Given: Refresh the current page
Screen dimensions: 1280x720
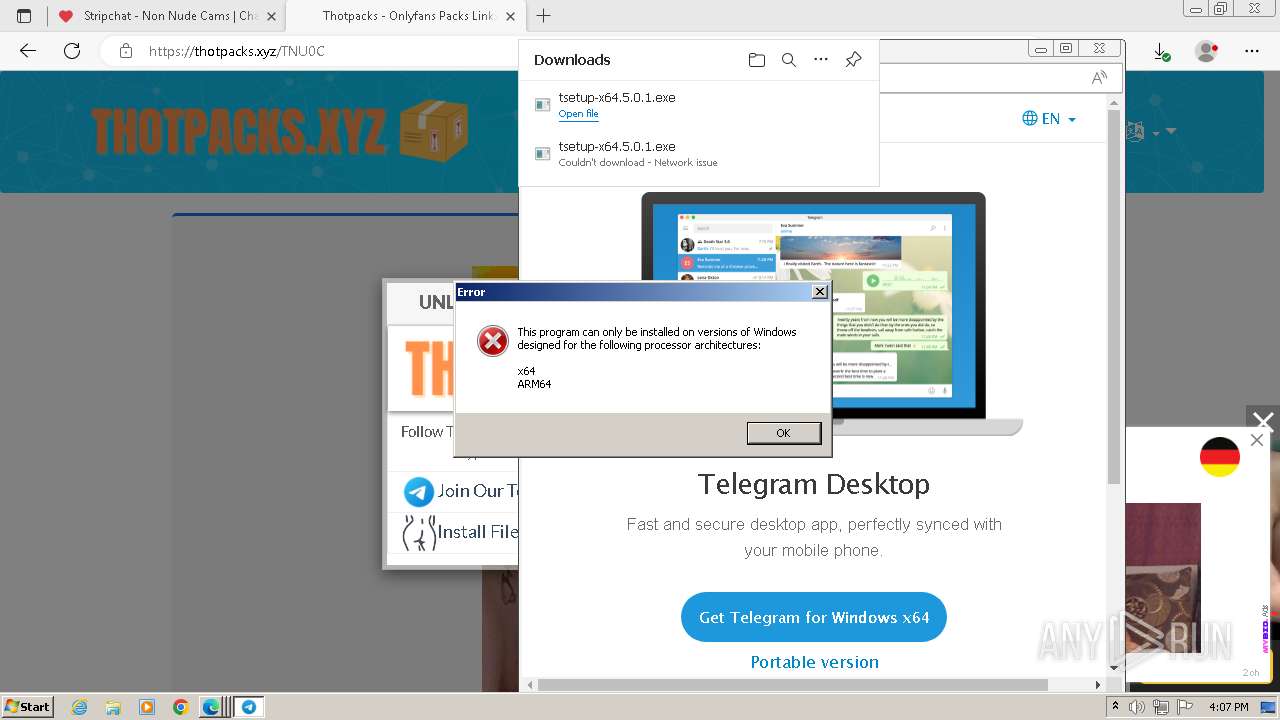Looking at the screenshot, I should pyautogui.click(x=72, y=51).
